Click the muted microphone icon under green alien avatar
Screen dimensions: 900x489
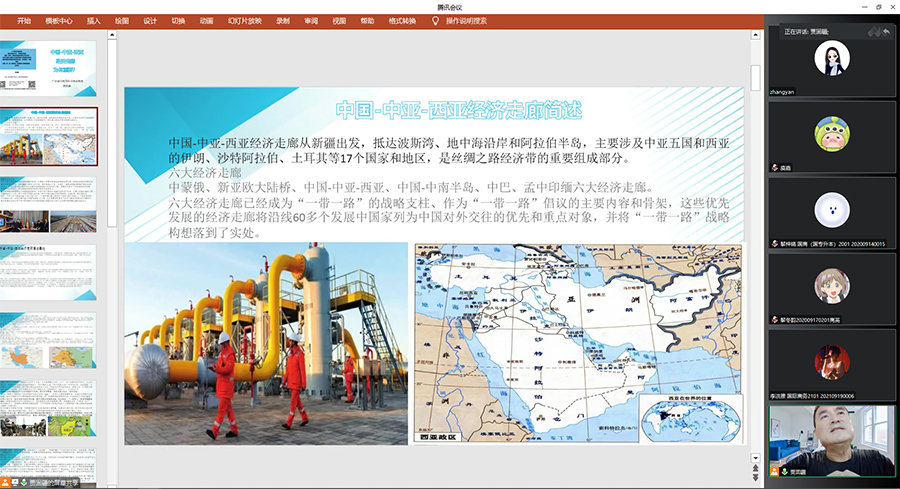tap(775, 168)
